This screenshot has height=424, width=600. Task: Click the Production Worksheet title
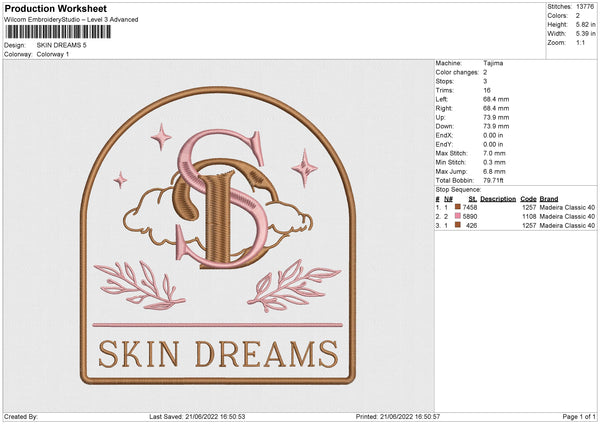(x=55, y=8)
